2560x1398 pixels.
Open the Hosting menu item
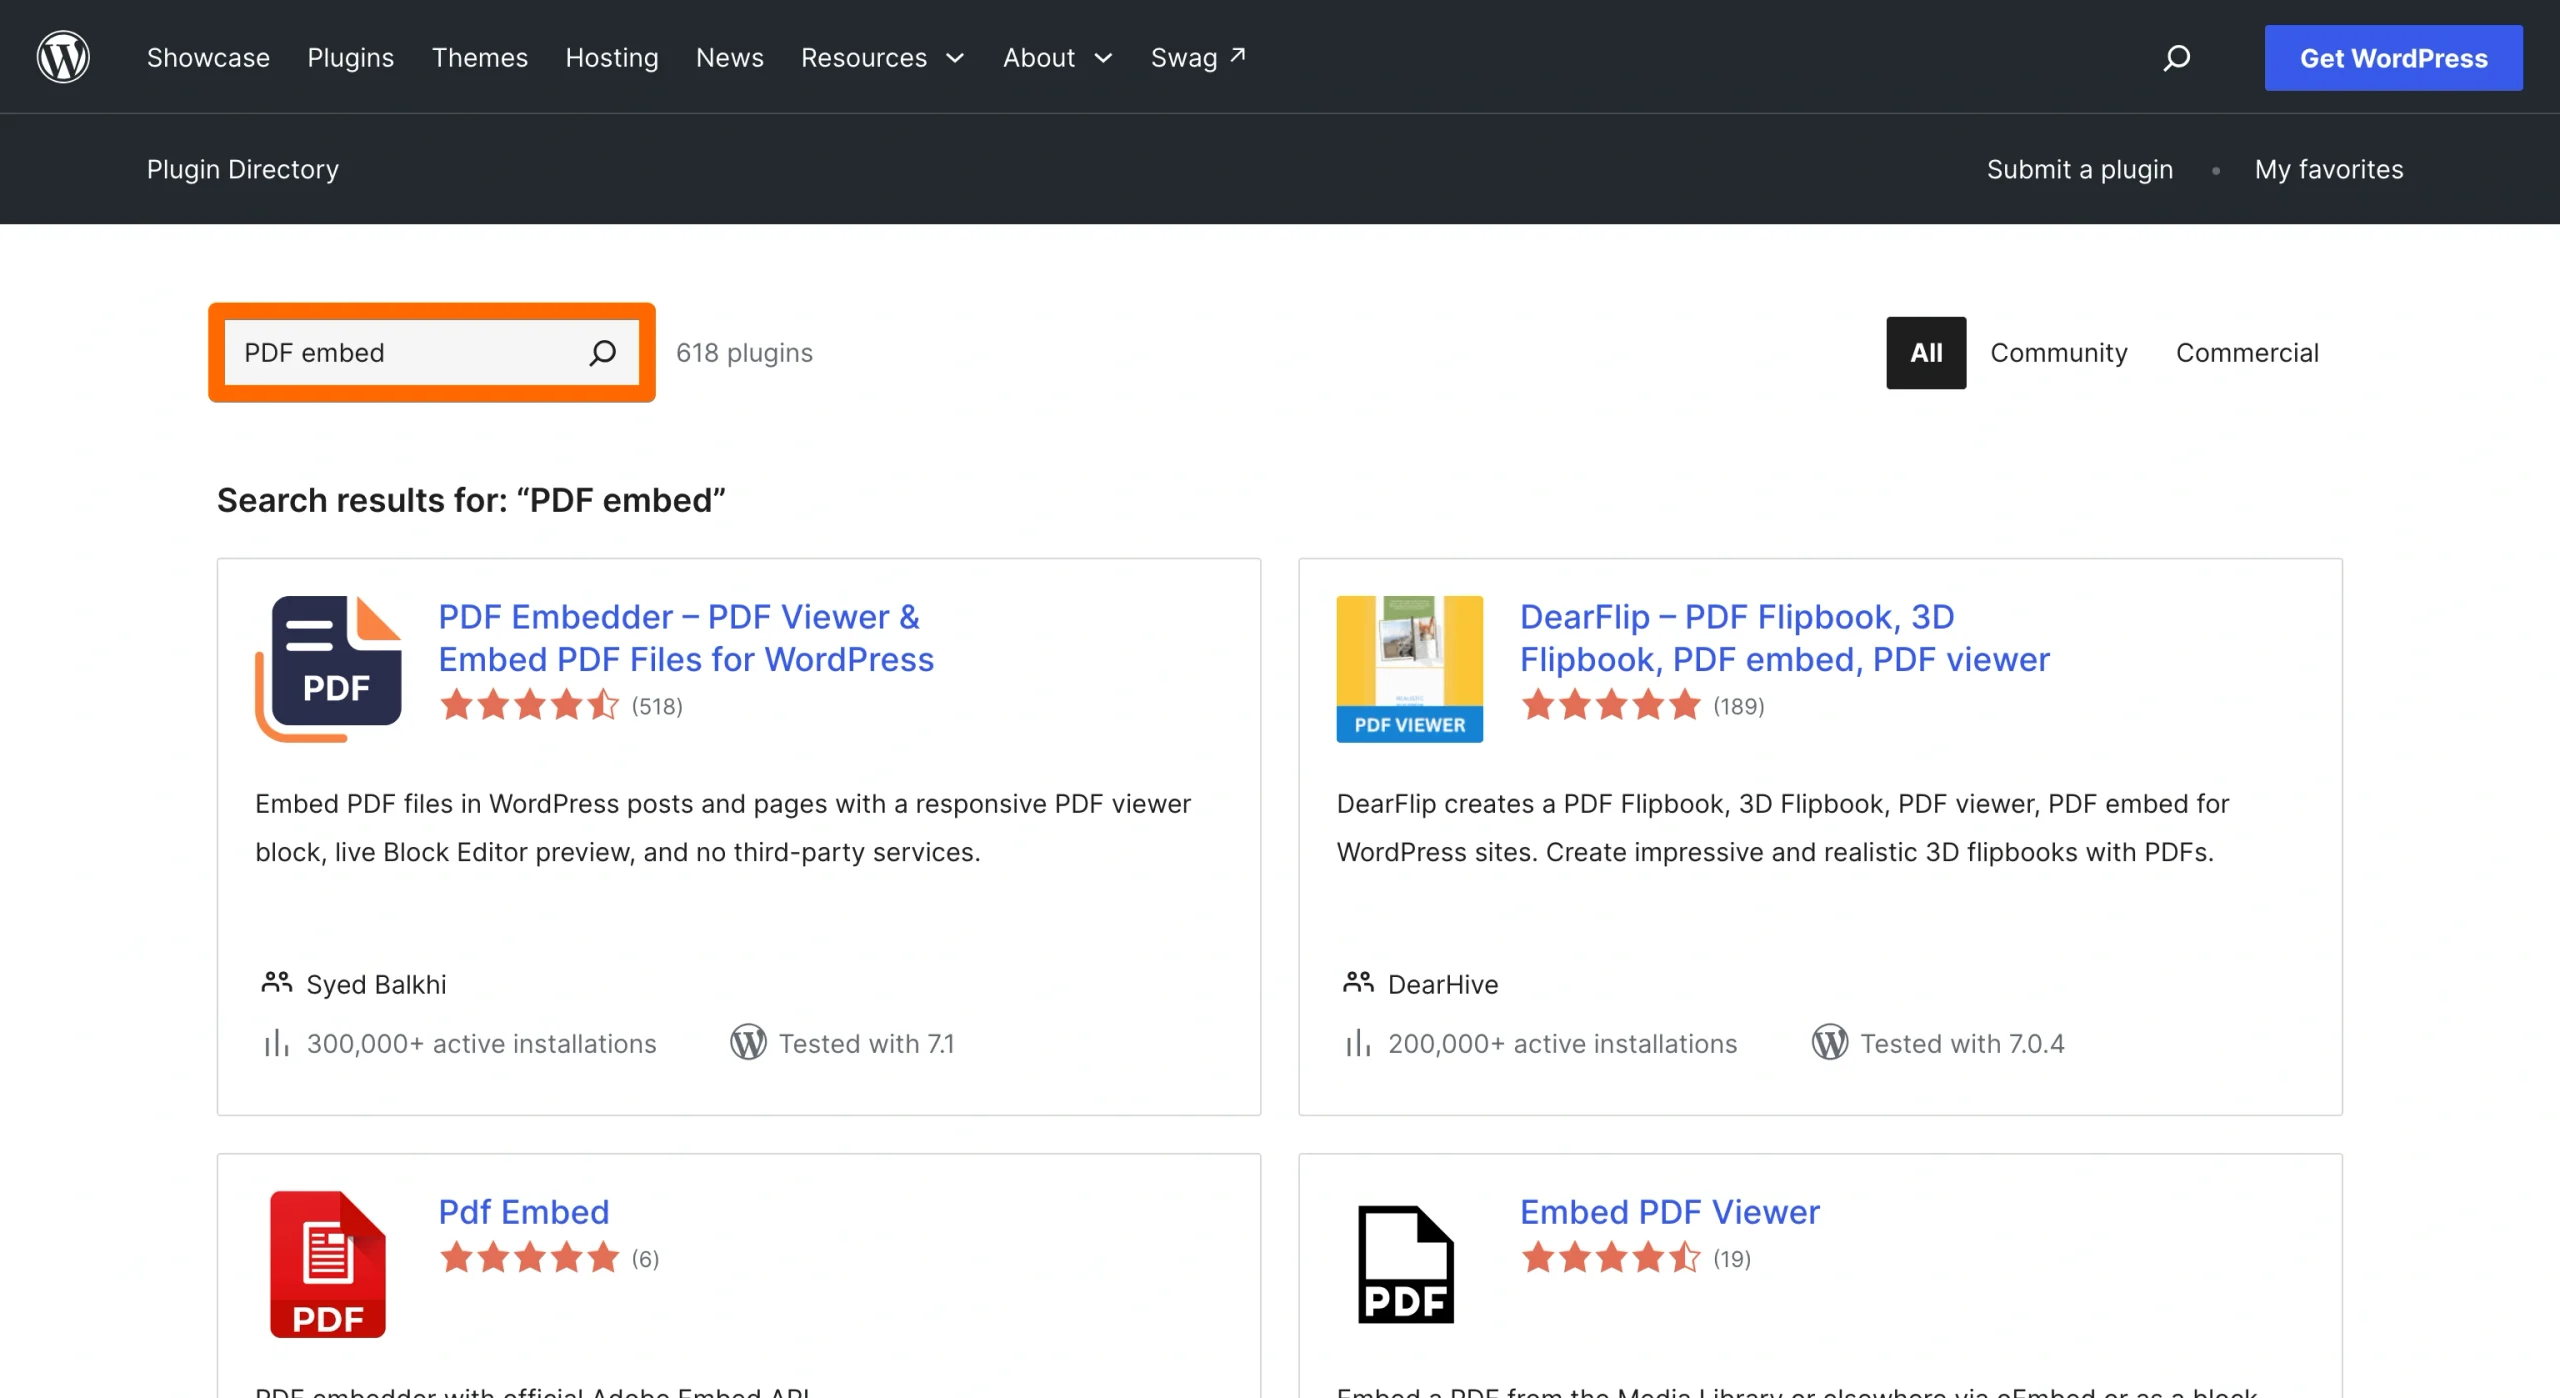click(x=611, y=58)
